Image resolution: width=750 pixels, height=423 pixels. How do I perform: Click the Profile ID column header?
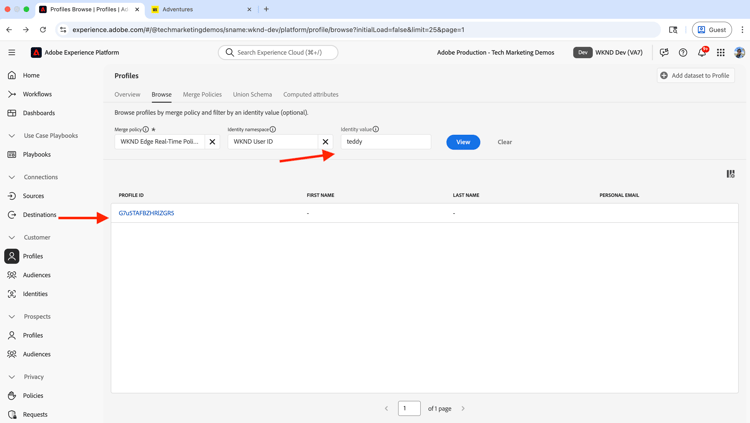(131, 195)
